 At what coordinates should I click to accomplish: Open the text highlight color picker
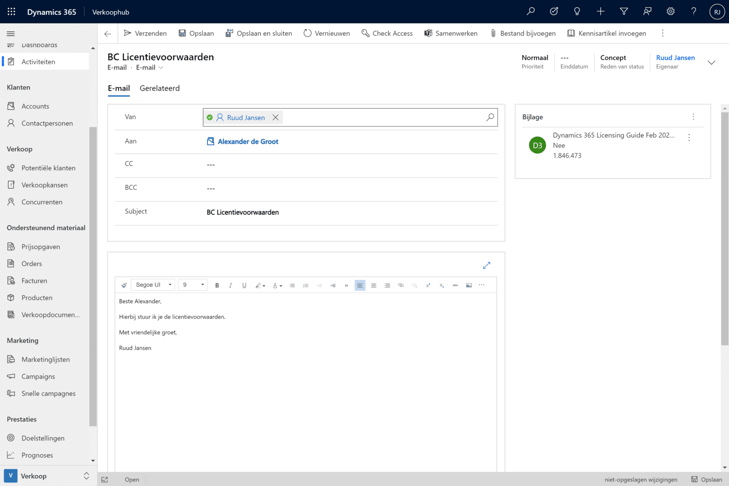pos(260,285)
